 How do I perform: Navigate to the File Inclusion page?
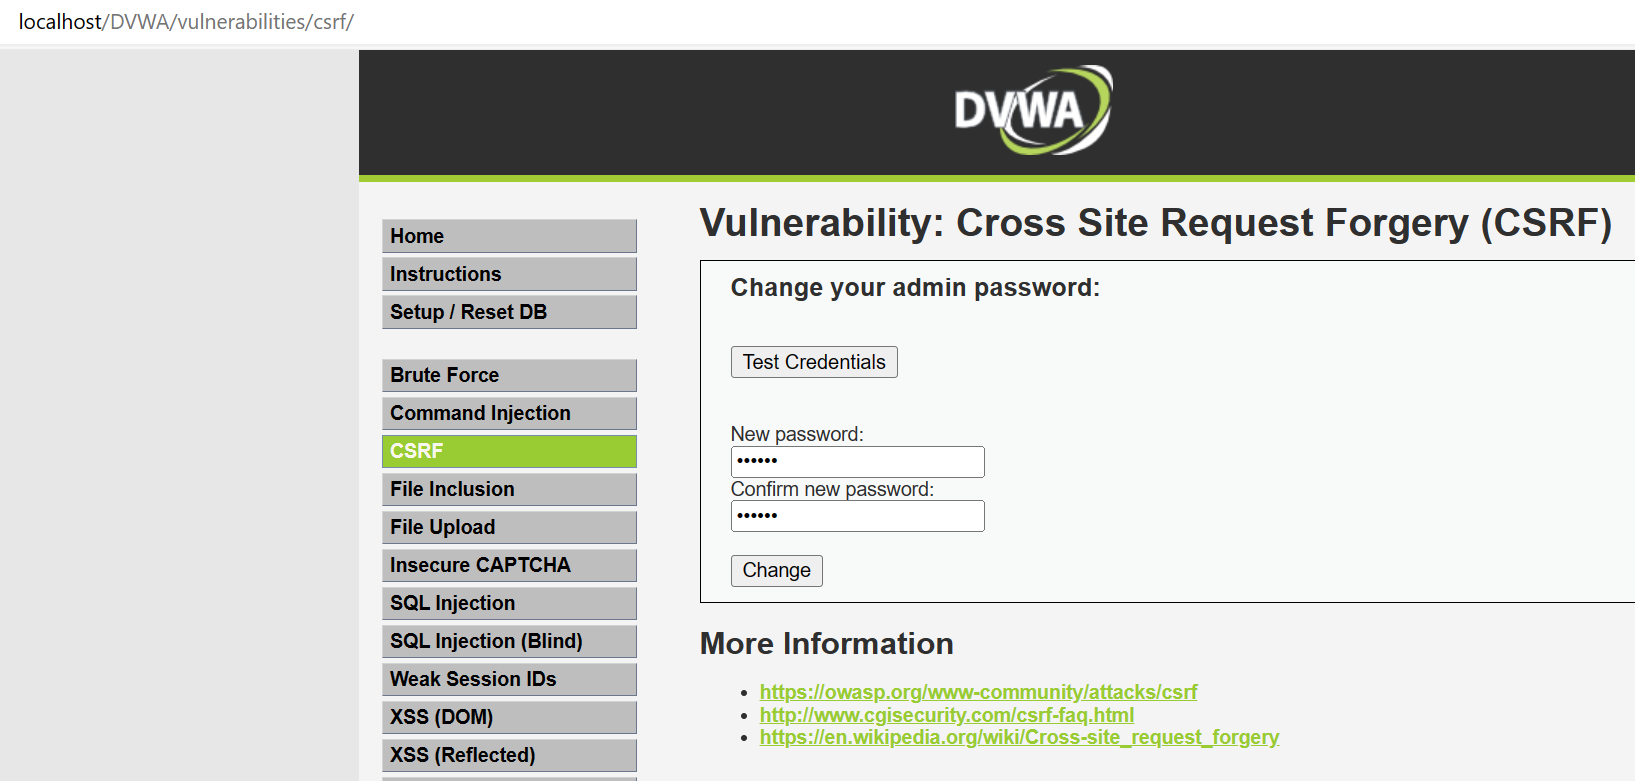[508, 489]
